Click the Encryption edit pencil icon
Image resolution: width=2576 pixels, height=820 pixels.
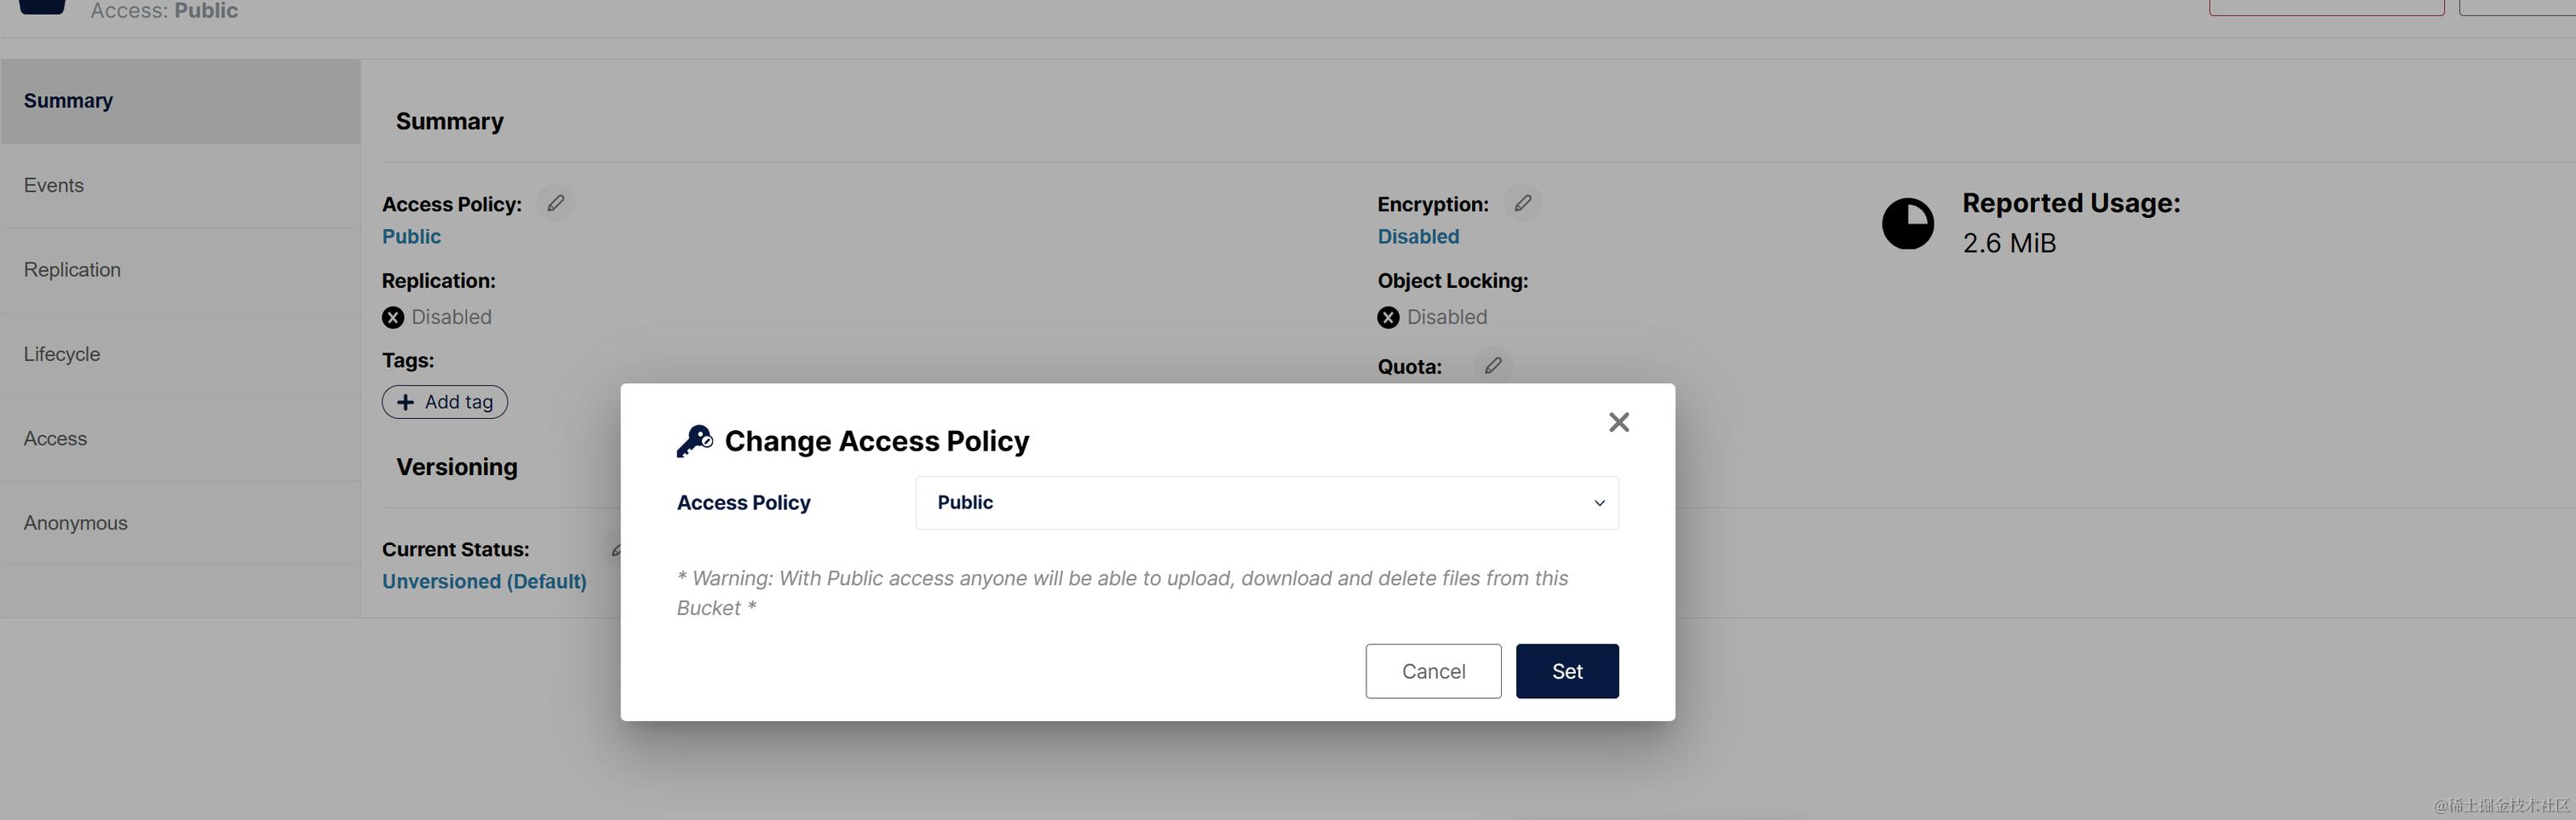coord(1522,203)
